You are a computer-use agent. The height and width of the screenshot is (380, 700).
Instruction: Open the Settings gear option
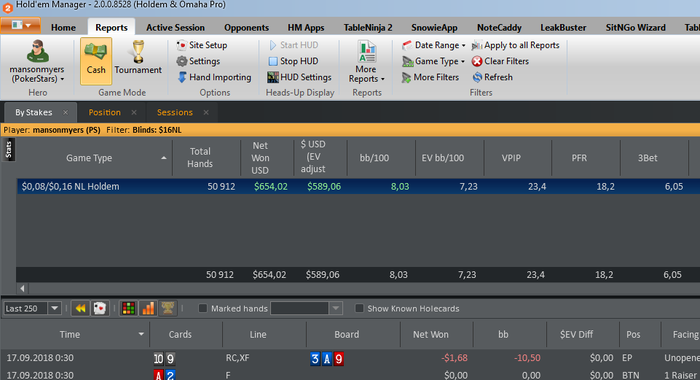click(198, 61)
